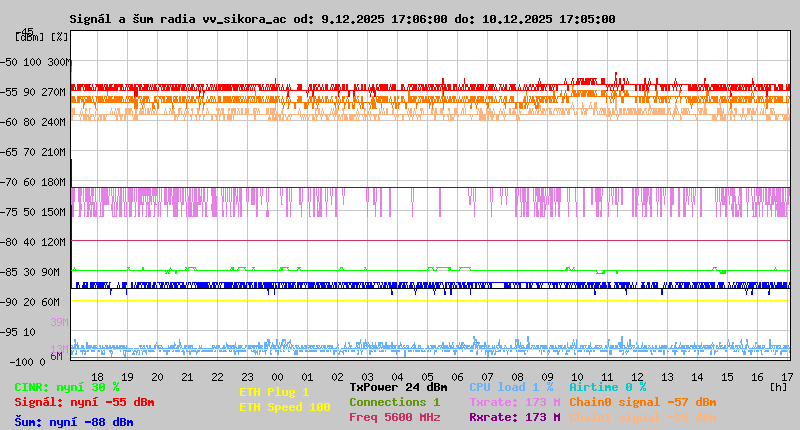The width and height of the screenshot is (800, 430).
Task: Click the 'Airtime 0 %' legend label
Action: point(608,387)
